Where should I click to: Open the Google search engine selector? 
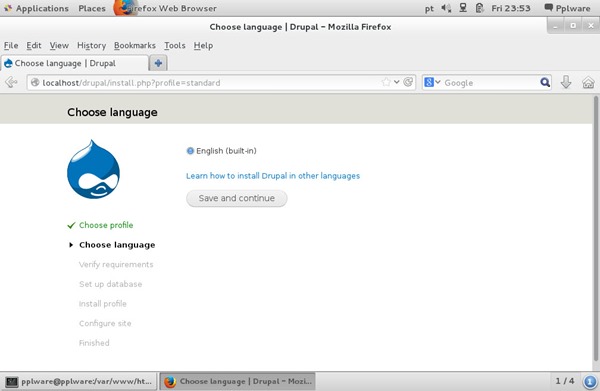tap(432, 82)
